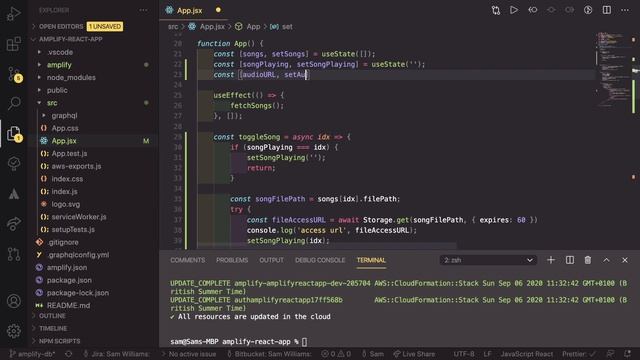
Task: Open App.test.js in the explorer
Action: point(69,153)
